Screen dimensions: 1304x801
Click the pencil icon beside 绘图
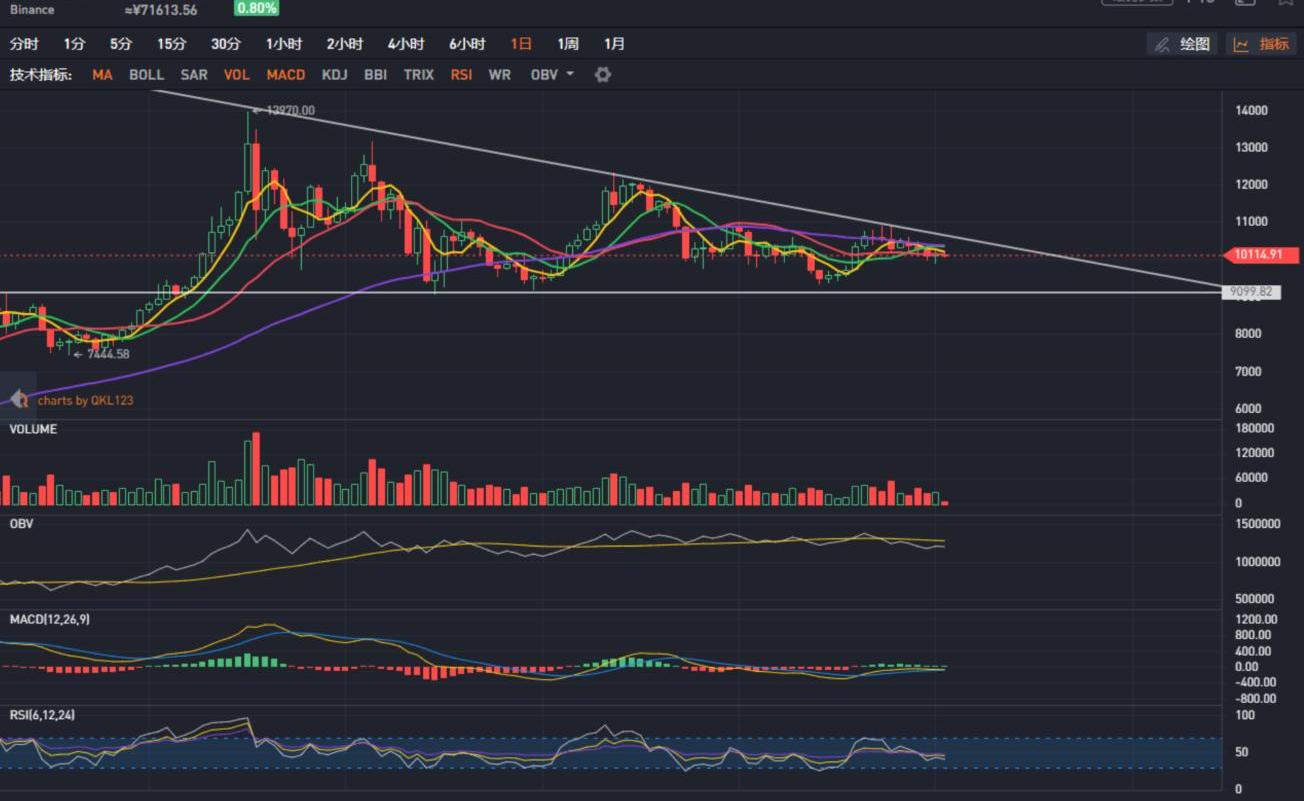(x=1162, y=44)
